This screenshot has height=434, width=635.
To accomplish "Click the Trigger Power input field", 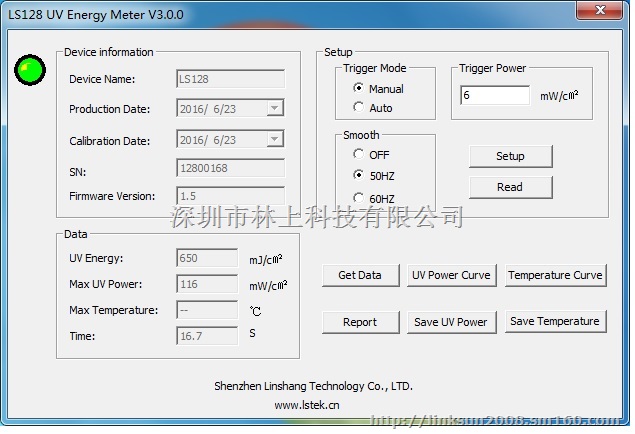I will coord(495,95).
